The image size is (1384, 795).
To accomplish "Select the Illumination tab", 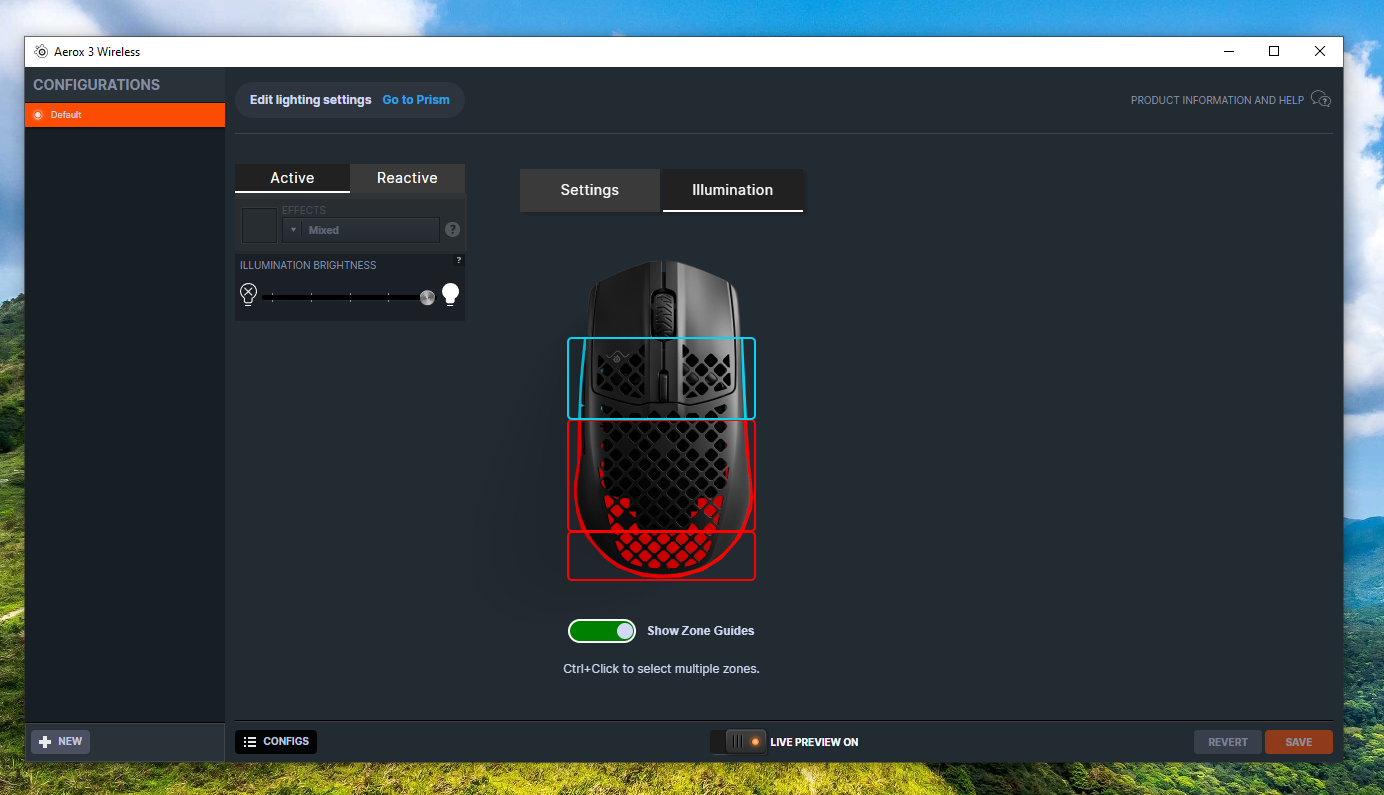I will (733, 190).
